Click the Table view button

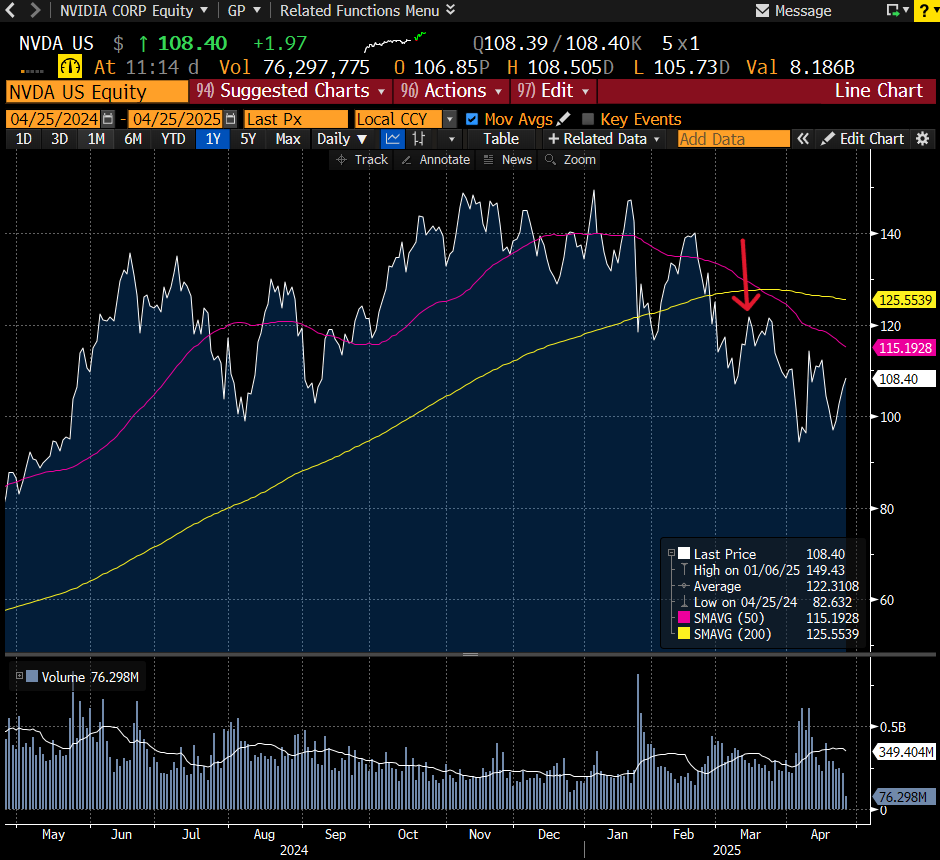point(501,139)
